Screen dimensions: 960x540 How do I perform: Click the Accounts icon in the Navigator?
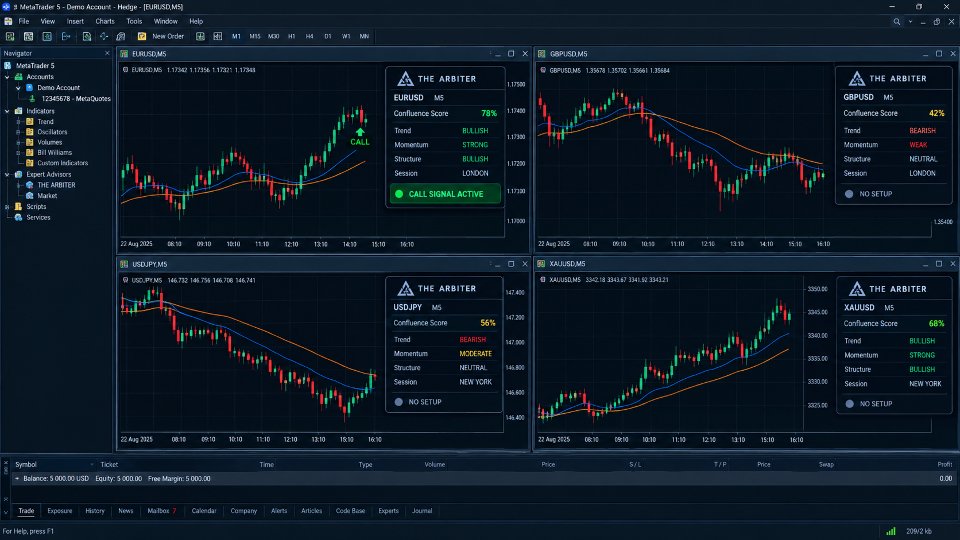pyautogui.click(x=18, y=77)
